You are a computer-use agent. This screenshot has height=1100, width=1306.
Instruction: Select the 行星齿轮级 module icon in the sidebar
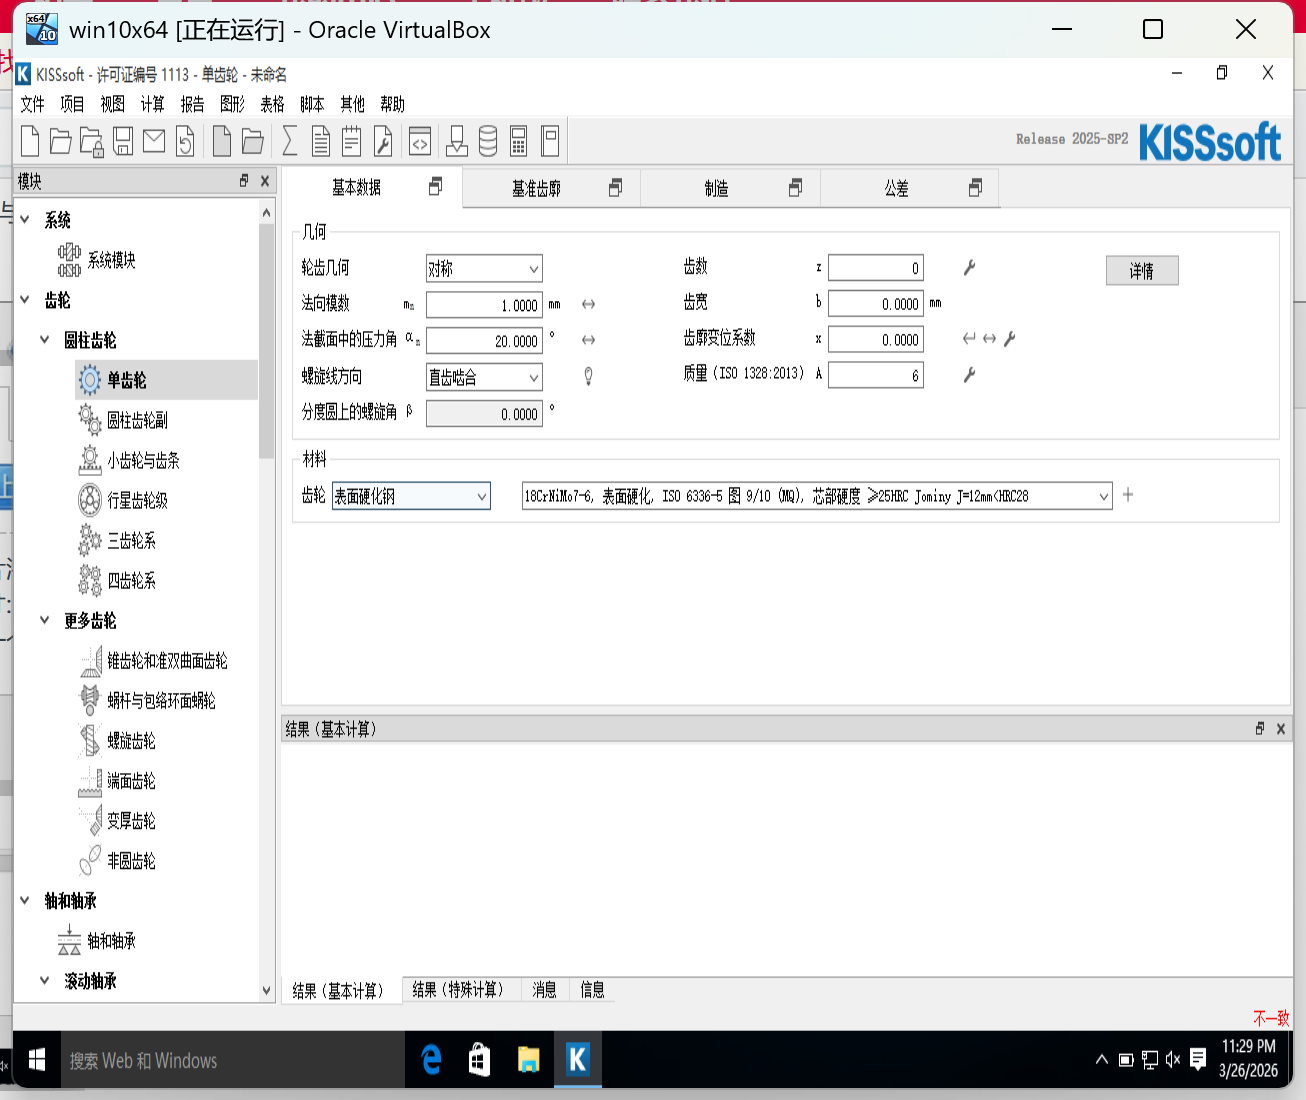pyautogui.click(x=90, y=500)
